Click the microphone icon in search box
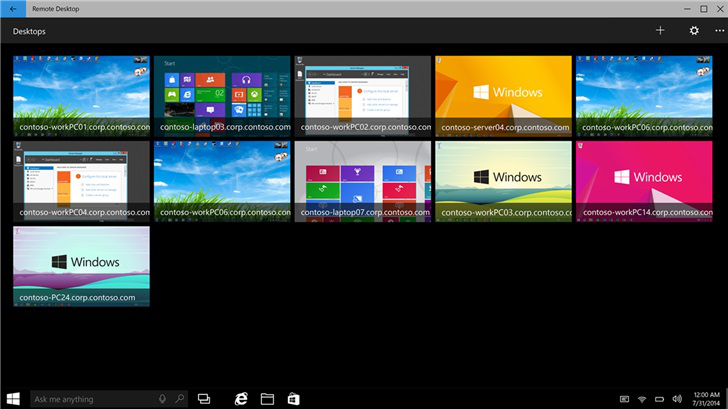 click(163, 399)
